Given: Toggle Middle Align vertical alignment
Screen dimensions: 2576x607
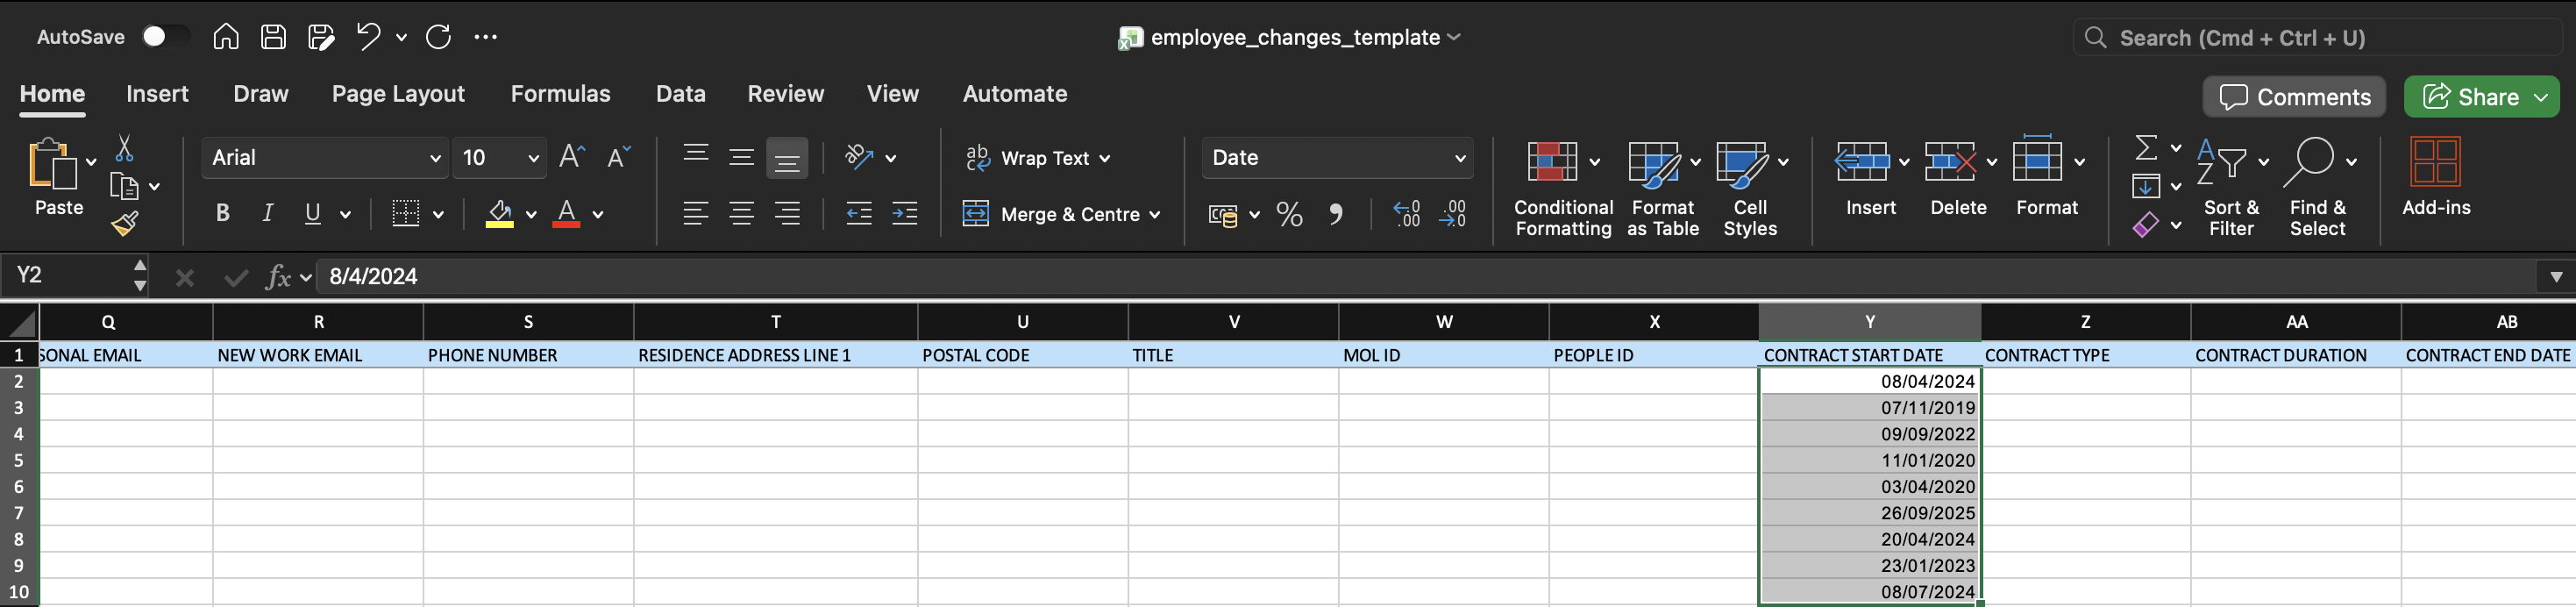Looking at the screenshot, I should point(741,158).
